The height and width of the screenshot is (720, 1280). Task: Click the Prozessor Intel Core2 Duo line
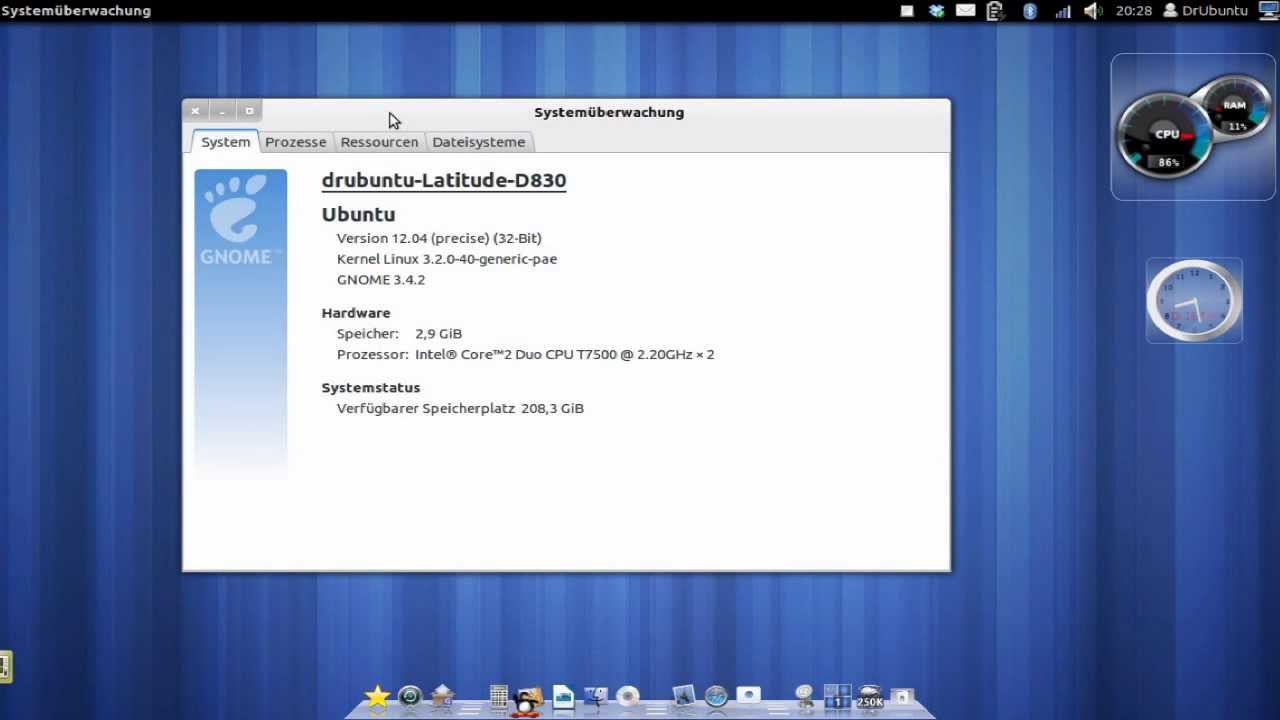click(525, 355)
